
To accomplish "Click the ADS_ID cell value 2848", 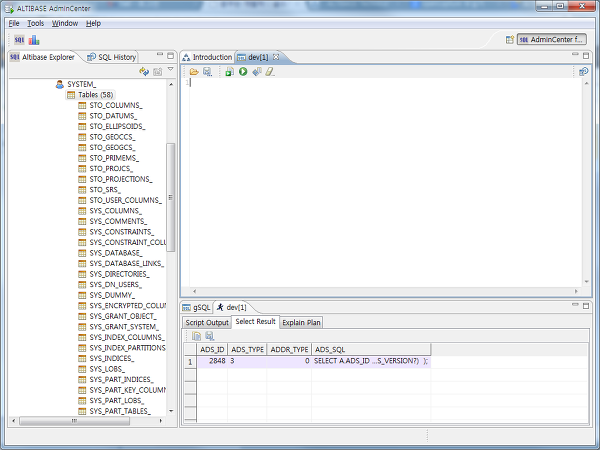I will coord(212,361).
